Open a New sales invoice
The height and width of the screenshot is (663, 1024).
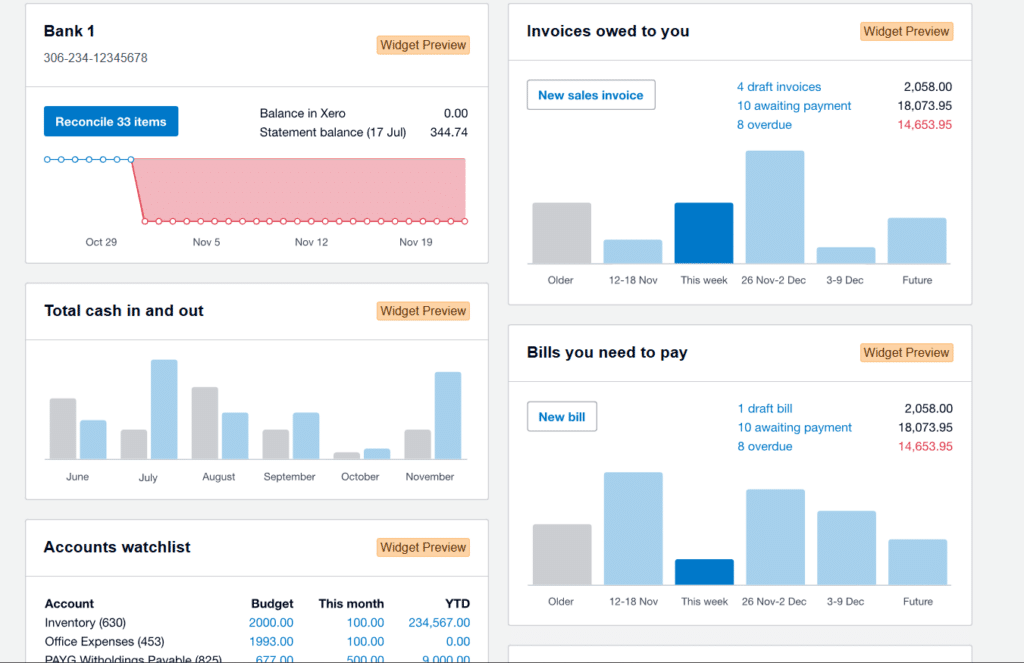591,94
